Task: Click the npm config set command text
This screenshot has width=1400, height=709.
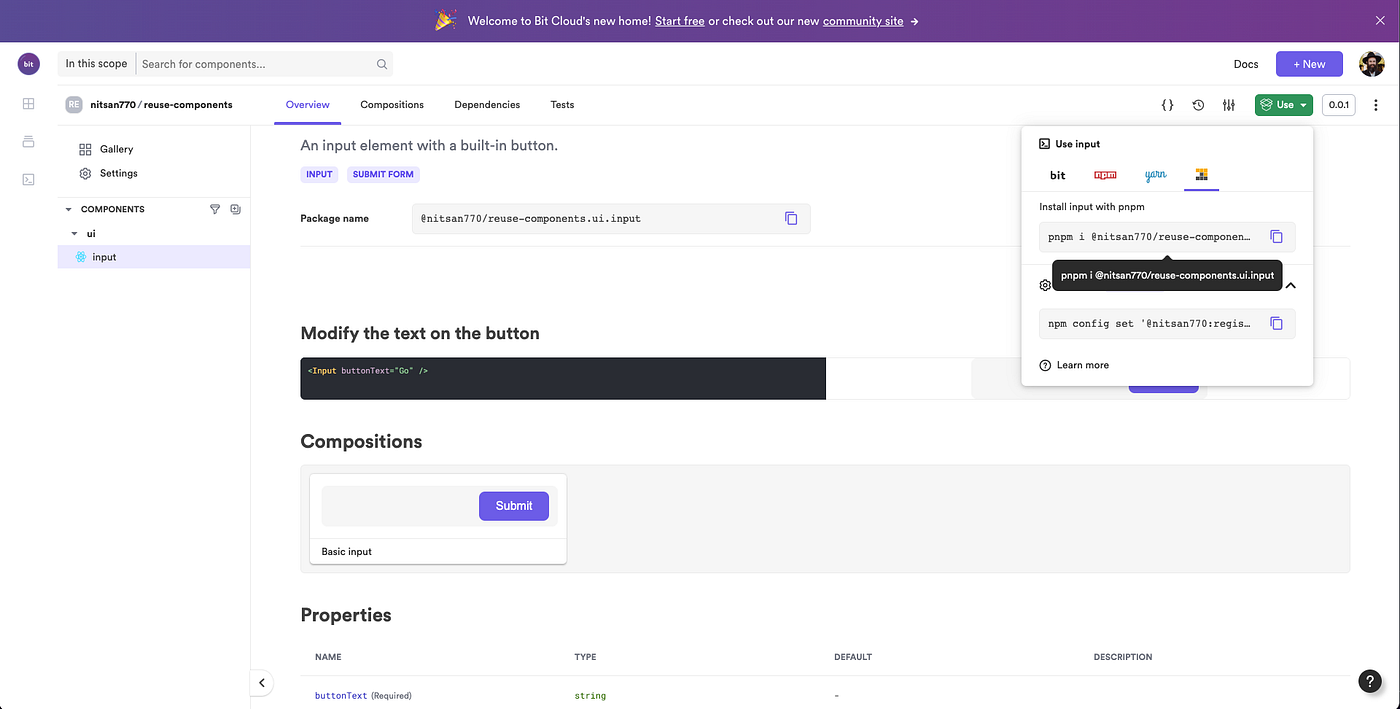Action: pos(1149,324)
